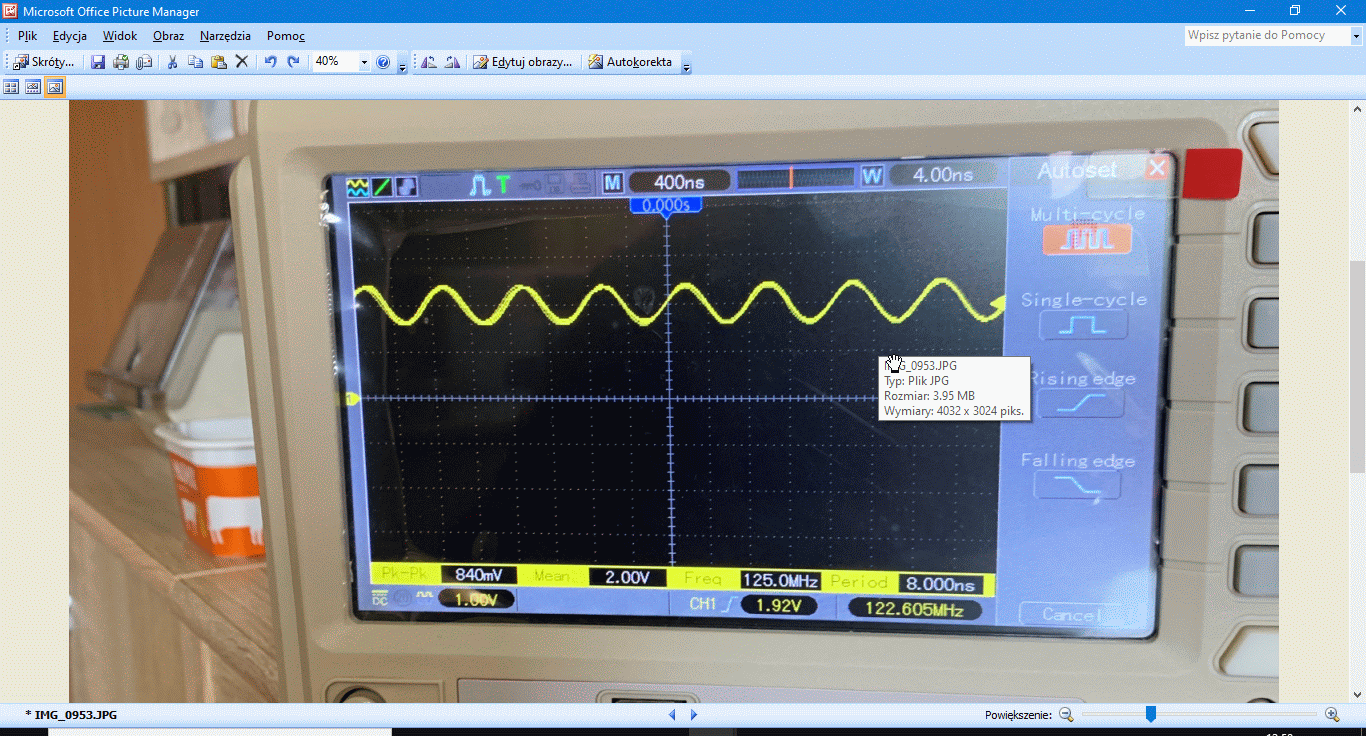Switch to Filmstrip view mode
Image resolution: width=1366 pixels, height=736 pixels.
point(33,87)
